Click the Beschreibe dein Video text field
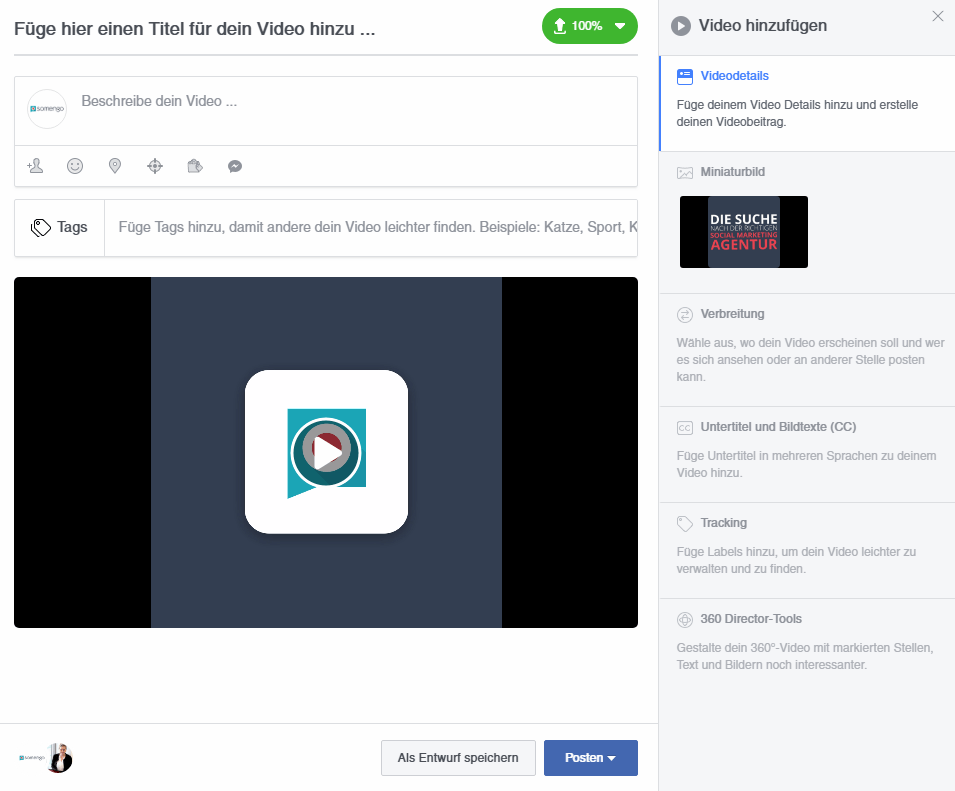Viewport: 955px width, 791px height. (x=350, y=102)
